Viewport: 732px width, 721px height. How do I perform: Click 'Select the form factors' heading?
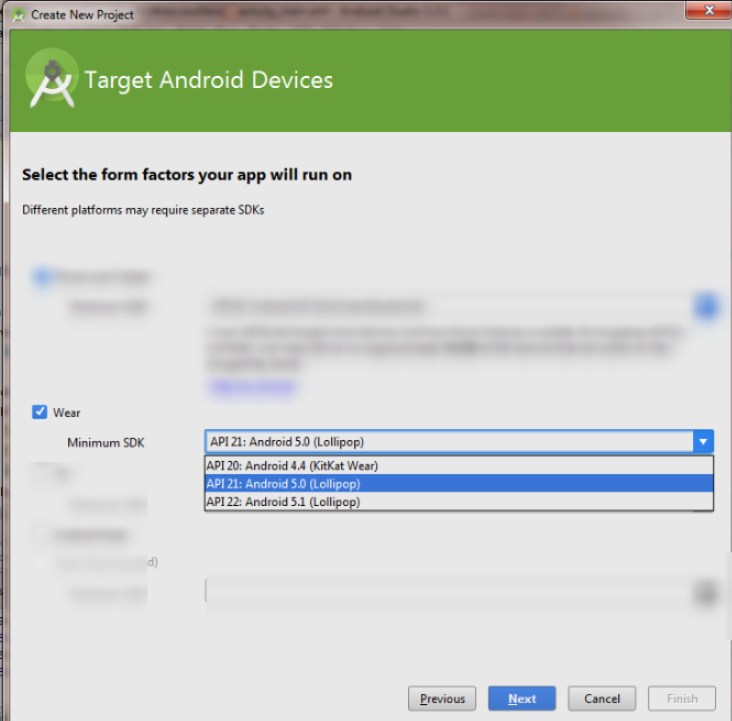pyautogui.click(x=187, y=175)
